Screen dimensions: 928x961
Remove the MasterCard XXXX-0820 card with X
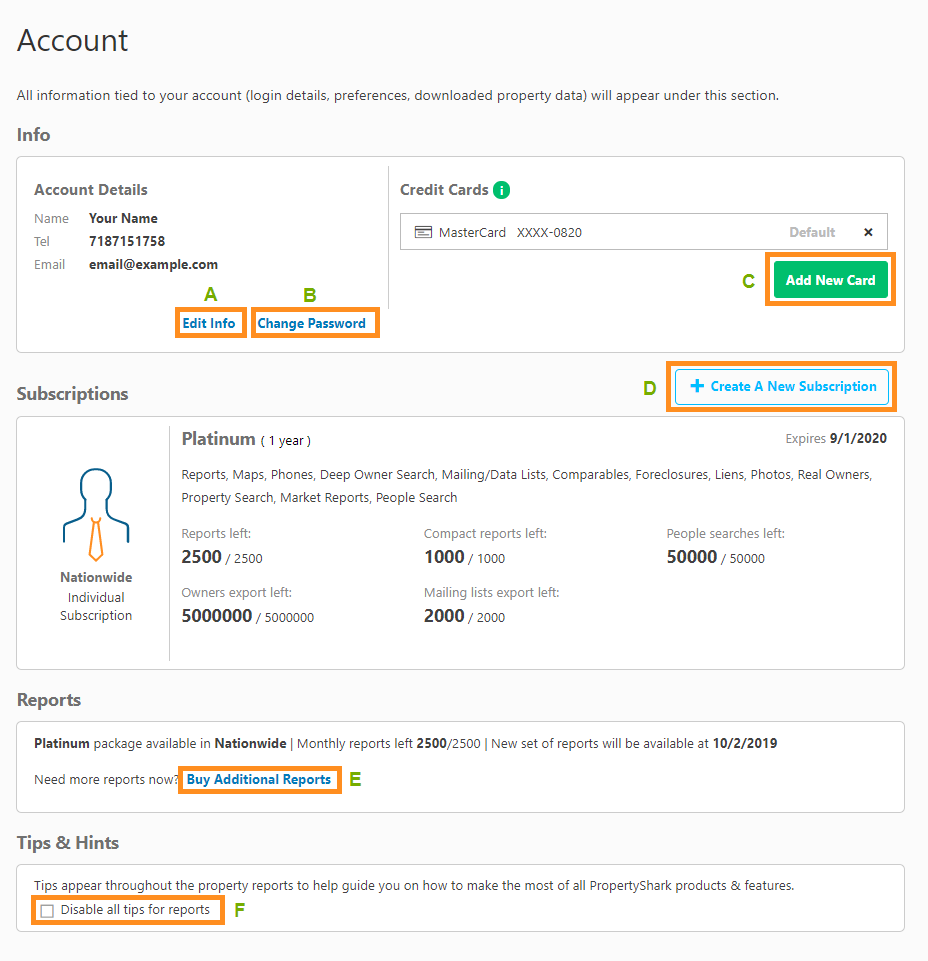[868, 232]
